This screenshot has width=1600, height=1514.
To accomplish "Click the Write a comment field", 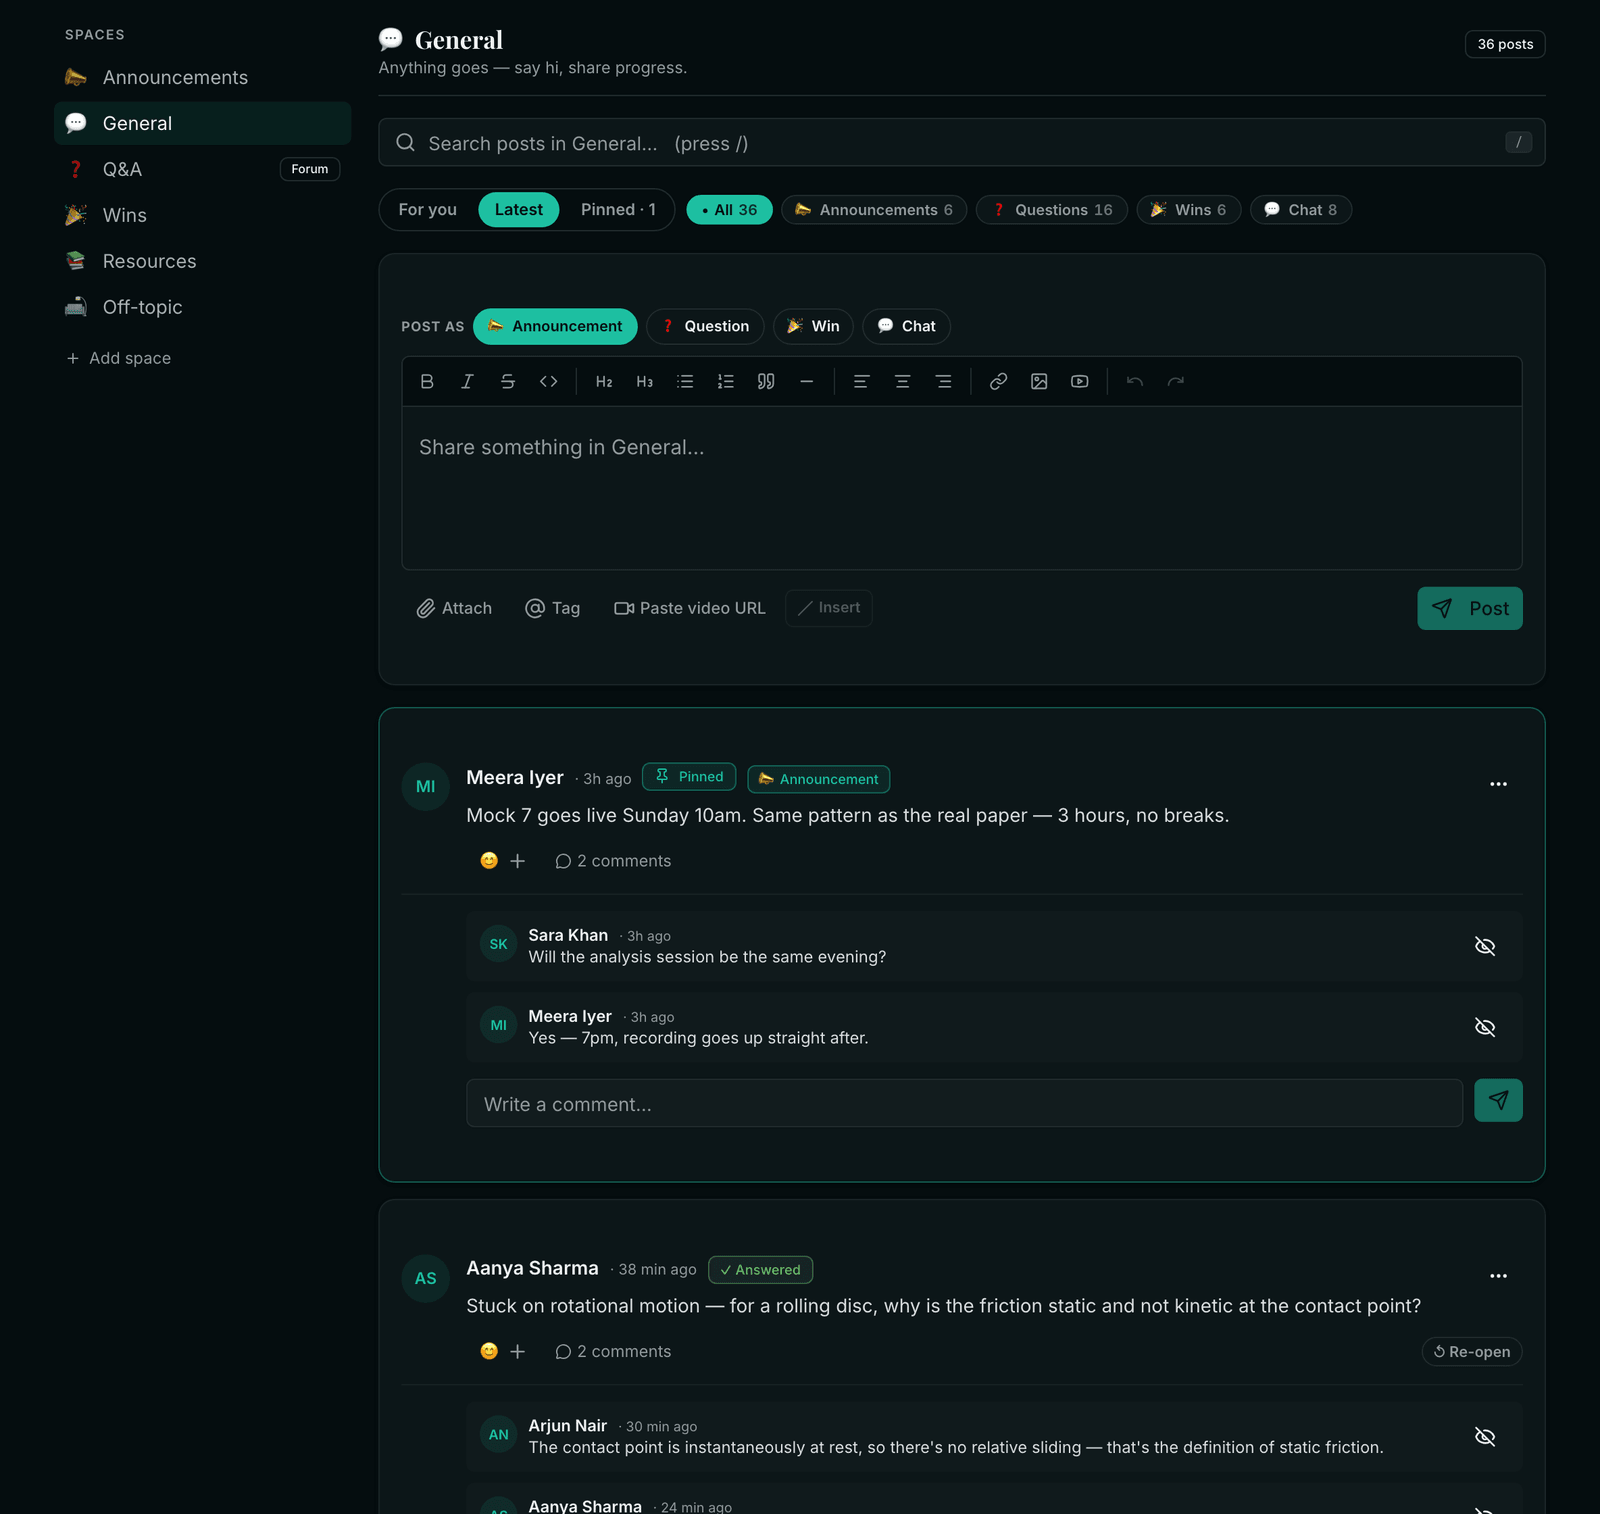I will (x=964, y=1103).
